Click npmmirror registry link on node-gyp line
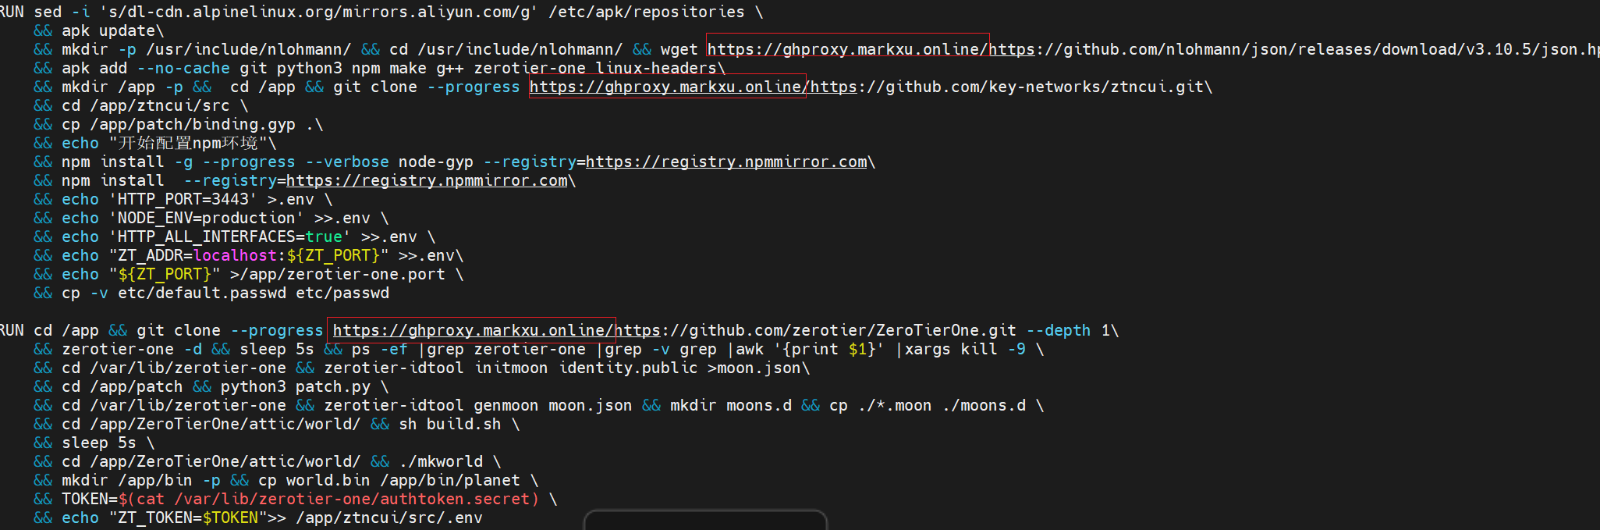 (726, 162)
